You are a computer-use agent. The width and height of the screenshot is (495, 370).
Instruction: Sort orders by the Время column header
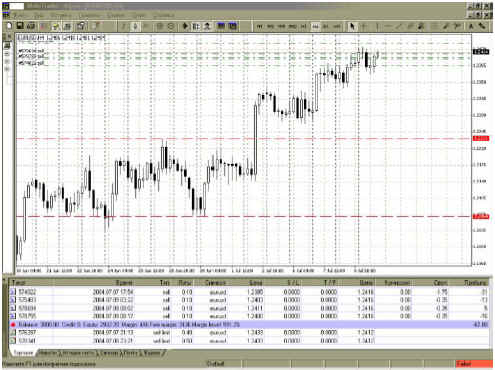[x=125, y=283]
